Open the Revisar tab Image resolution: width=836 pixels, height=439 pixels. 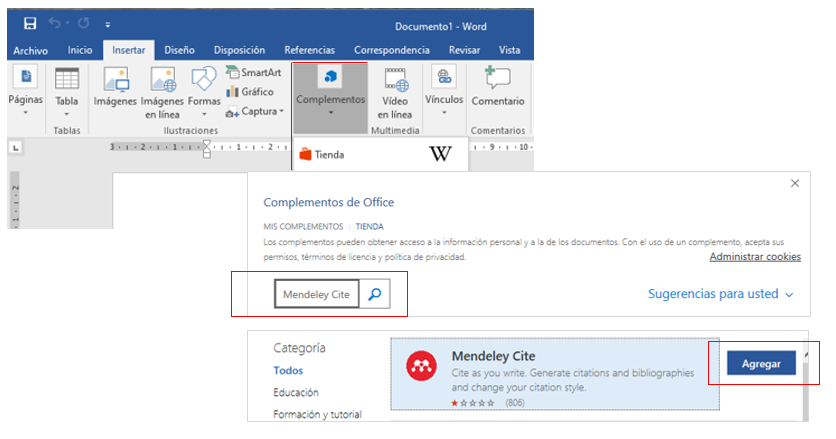coord(464,50)
